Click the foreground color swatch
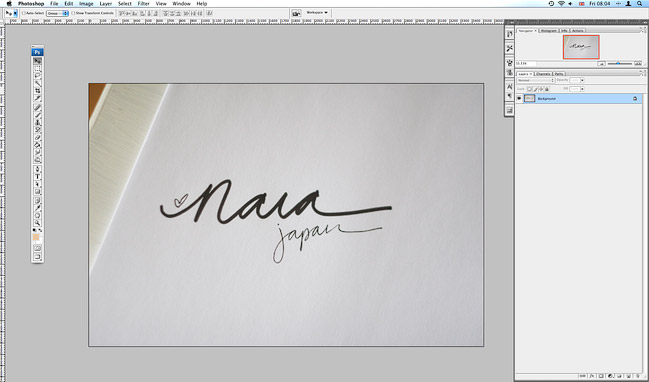The image size is (649, 382). click(x=36, y=237)
